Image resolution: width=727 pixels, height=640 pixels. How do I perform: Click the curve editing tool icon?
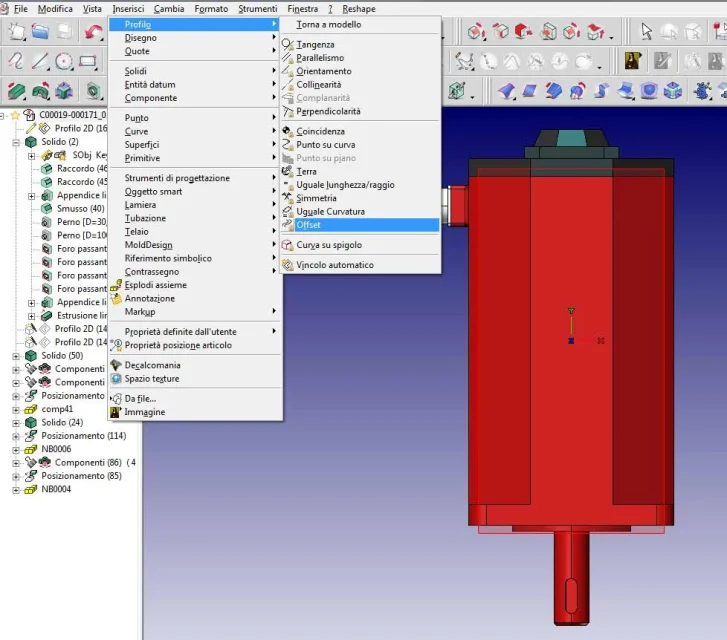[x=464, y=61]
